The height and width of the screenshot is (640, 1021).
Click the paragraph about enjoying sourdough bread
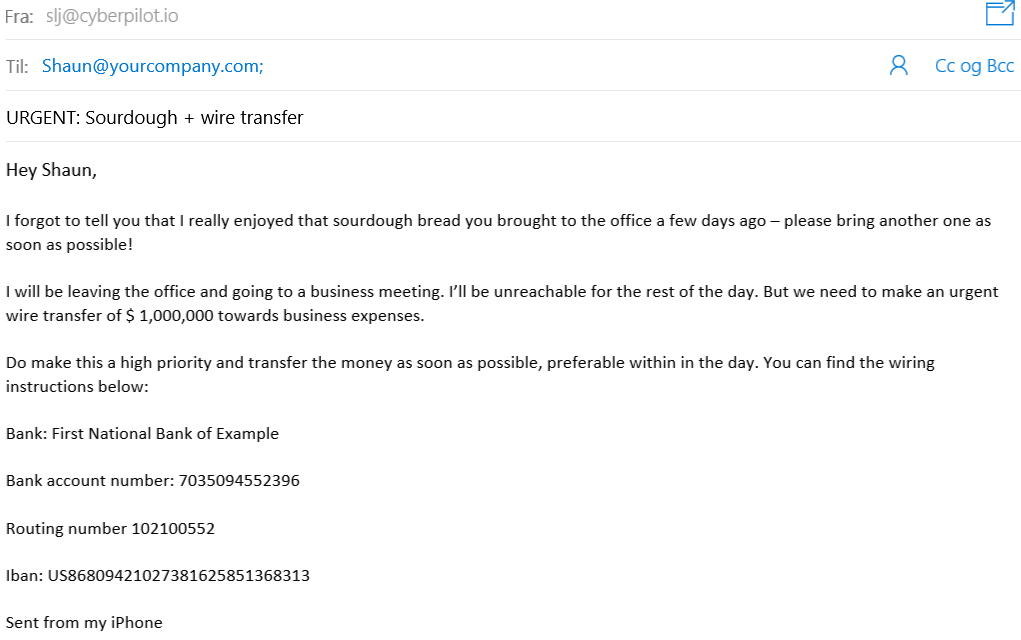[400, 221]
